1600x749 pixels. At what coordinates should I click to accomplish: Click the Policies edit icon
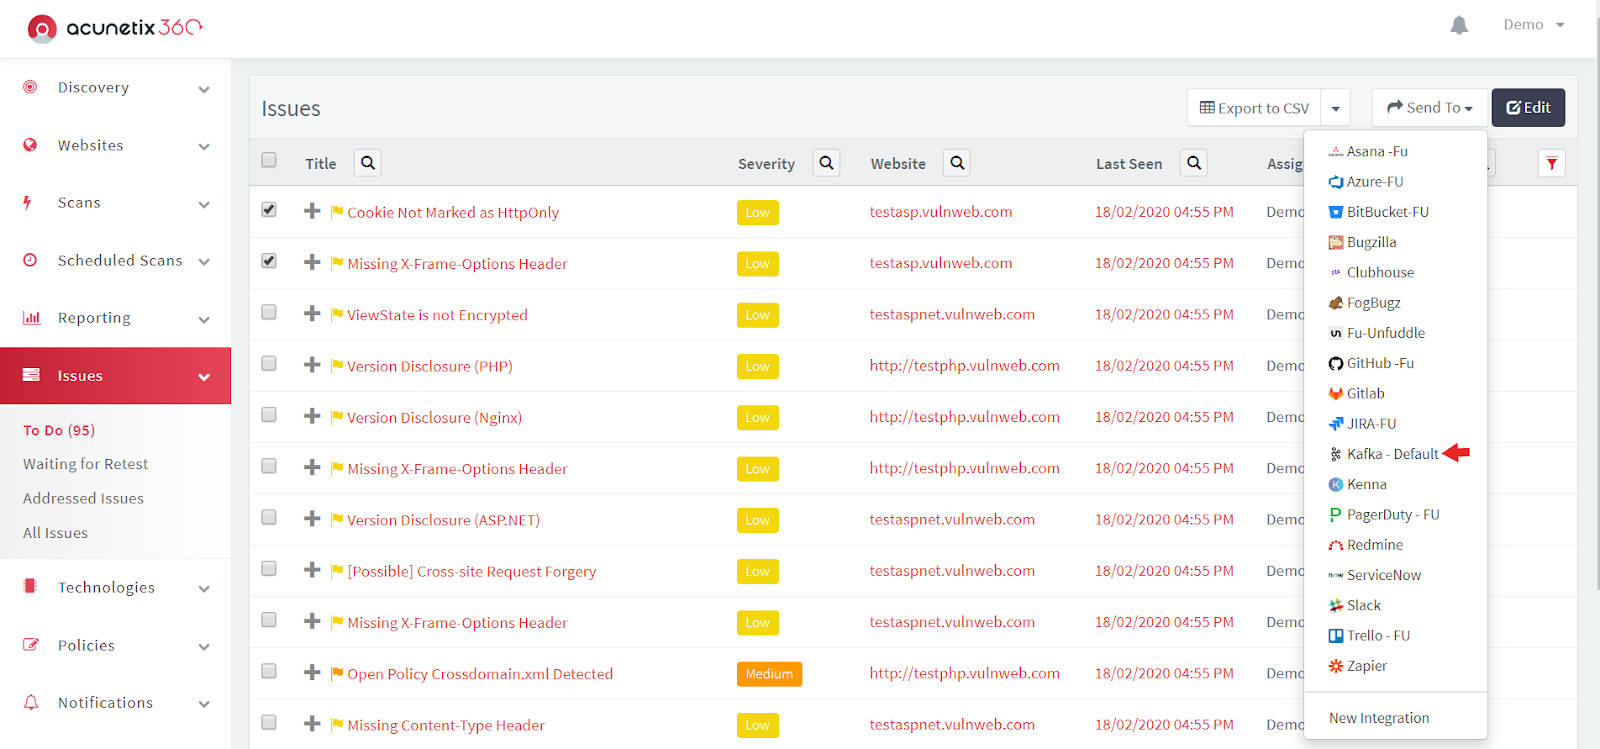pyautogui.click(x=31, y=645)
